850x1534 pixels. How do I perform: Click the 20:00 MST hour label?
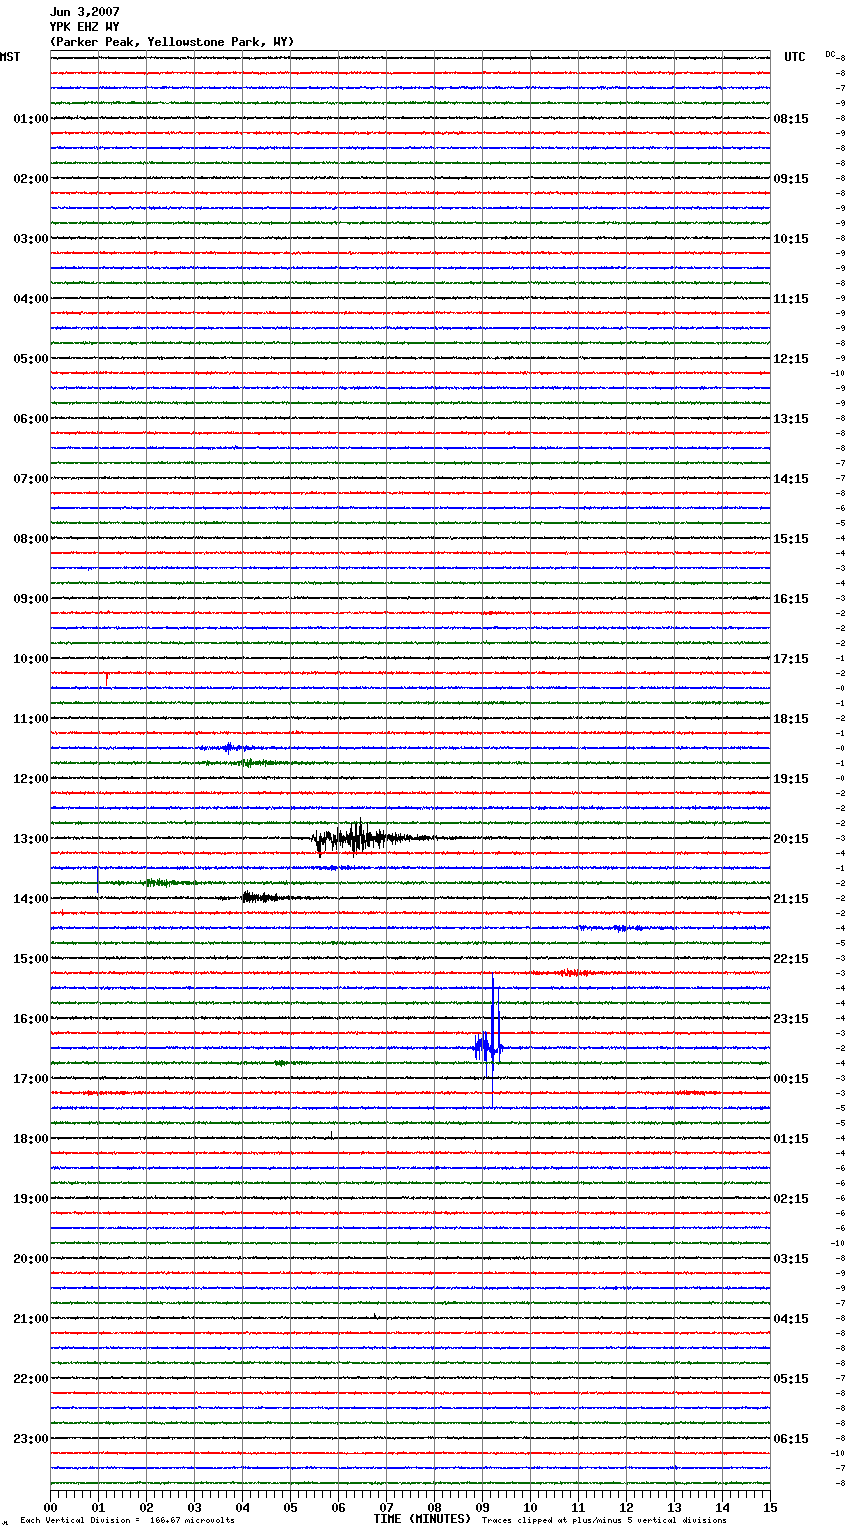(31, 1259)
